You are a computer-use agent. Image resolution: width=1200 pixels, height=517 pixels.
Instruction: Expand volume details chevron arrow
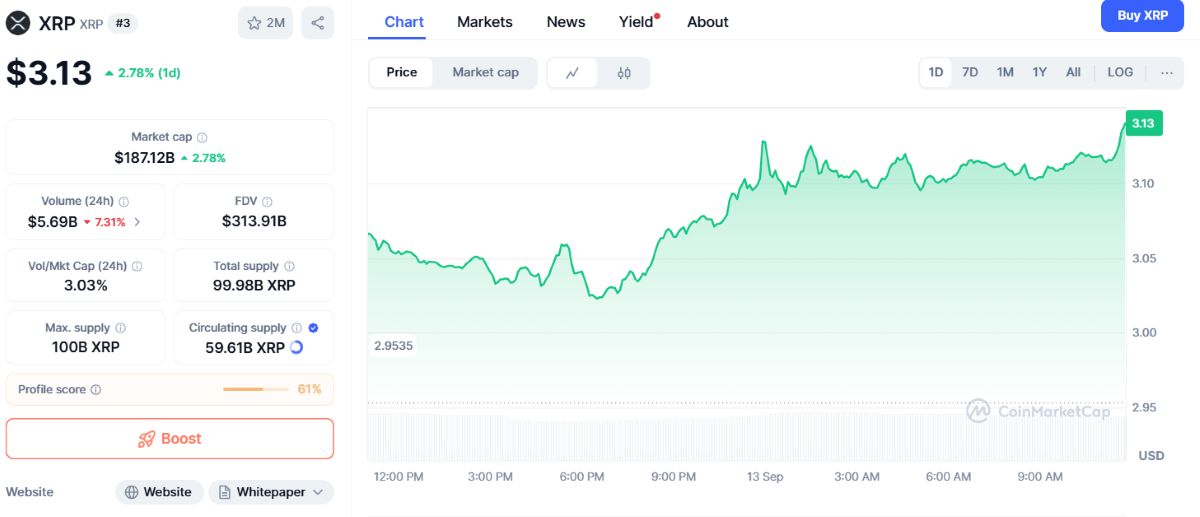click(137, 222)
